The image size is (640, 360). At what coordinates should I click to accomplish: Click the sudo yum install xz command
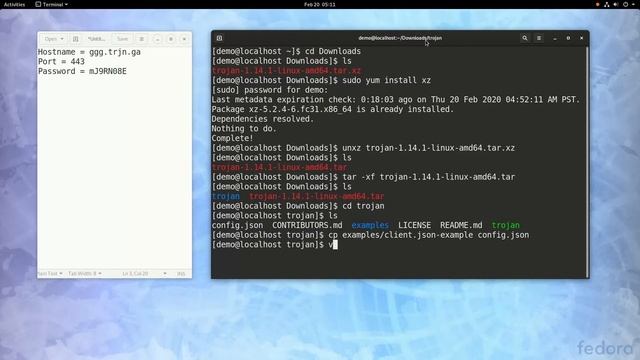[x=387, y=80]
